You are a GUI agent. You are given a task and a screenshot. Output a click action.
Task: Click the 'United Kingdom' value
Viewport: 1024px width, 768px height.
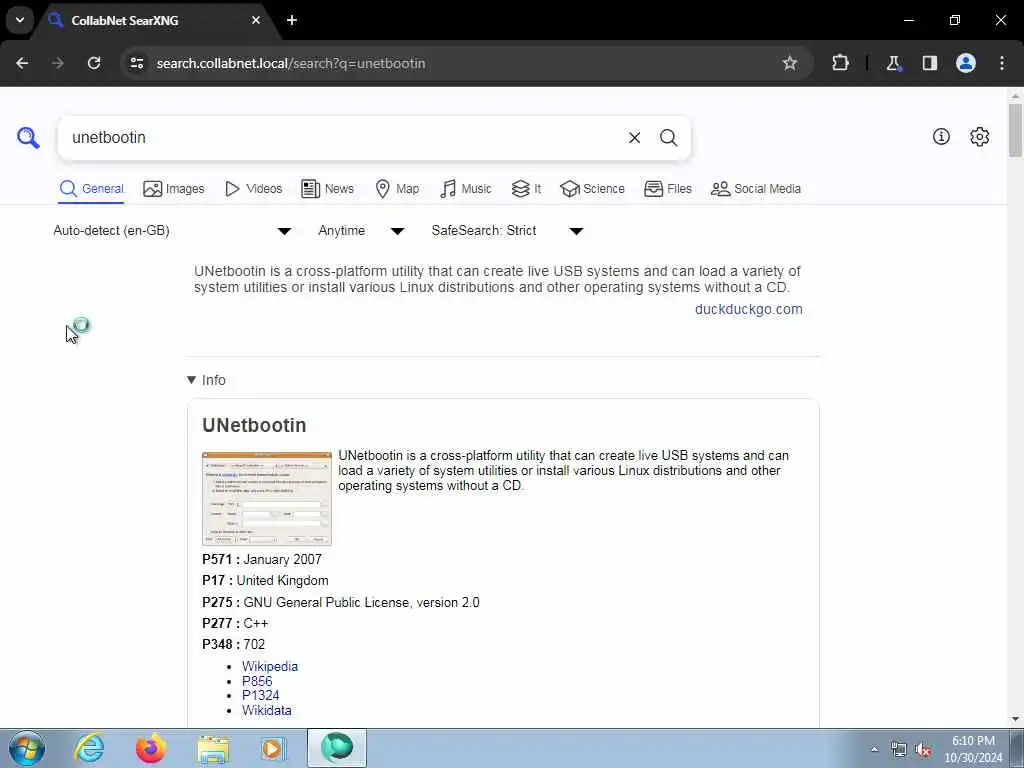coord(282,581)
